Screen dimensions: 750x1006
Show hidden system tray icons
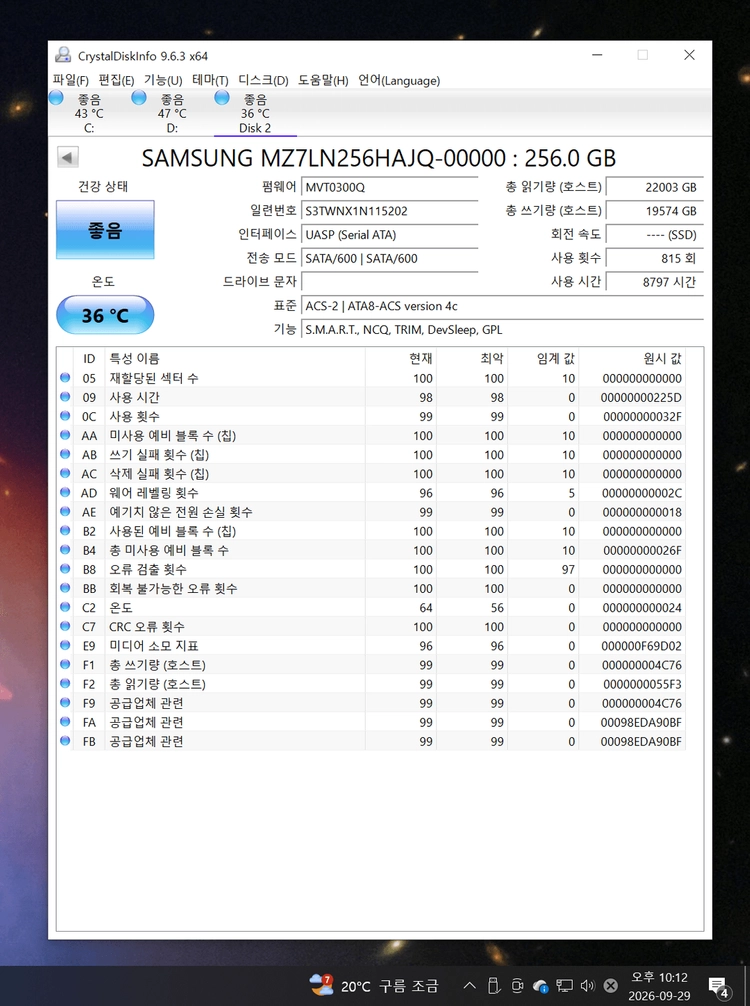(470, 985)
